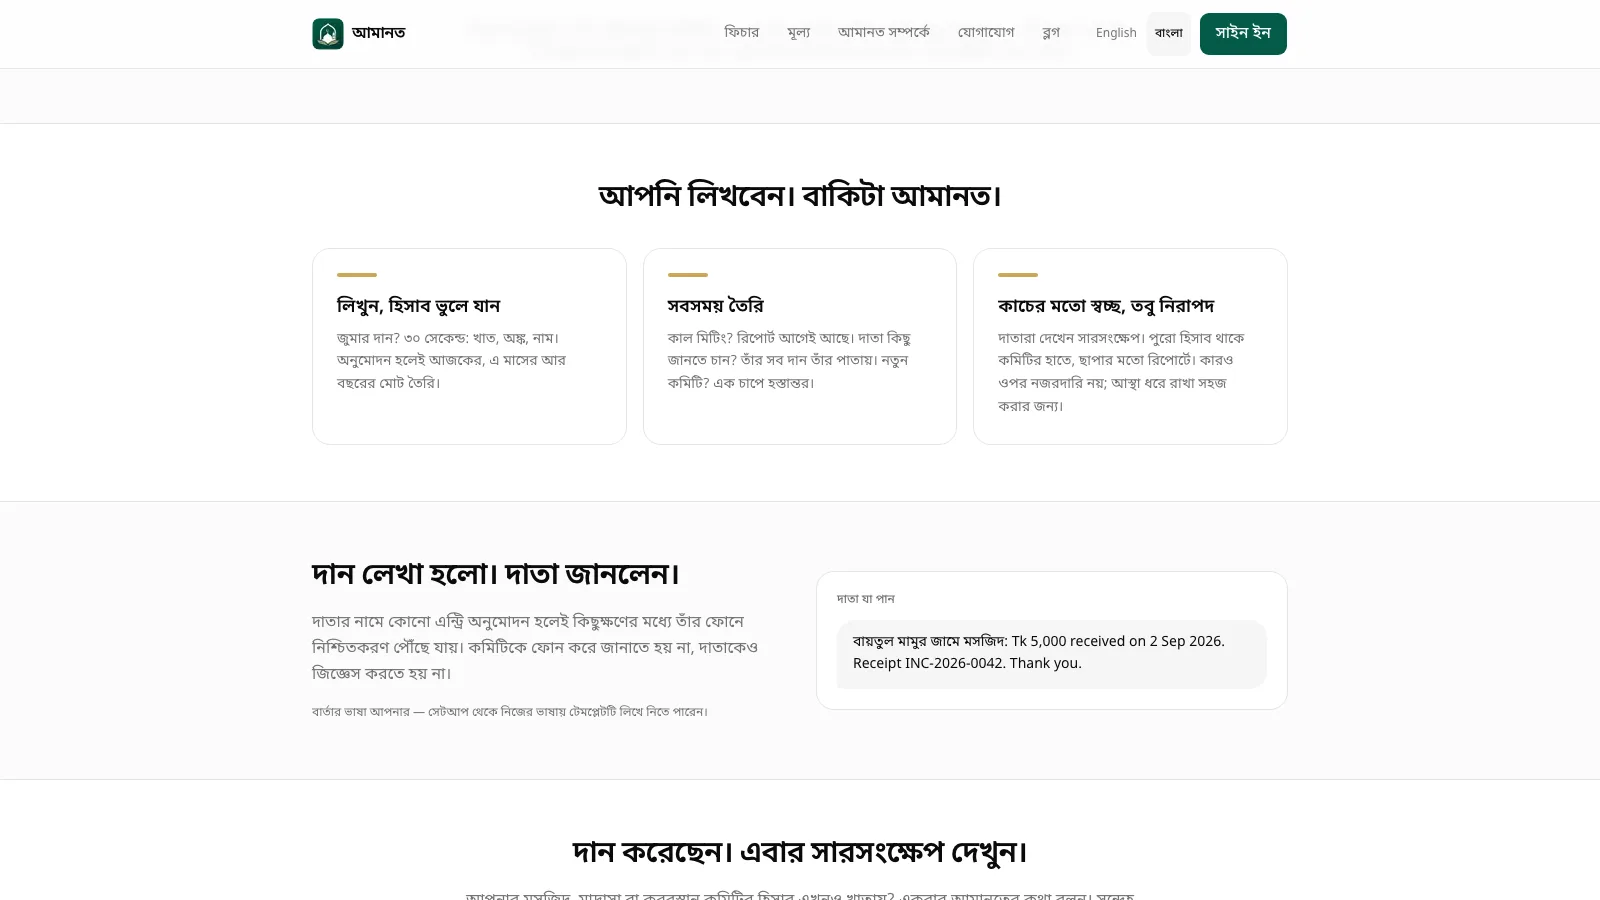The image size is (1600, 900).
Task: Click paragraph starting কাল মিটিং? রিপোর্ট আগেই
Action: click(789, 360)
